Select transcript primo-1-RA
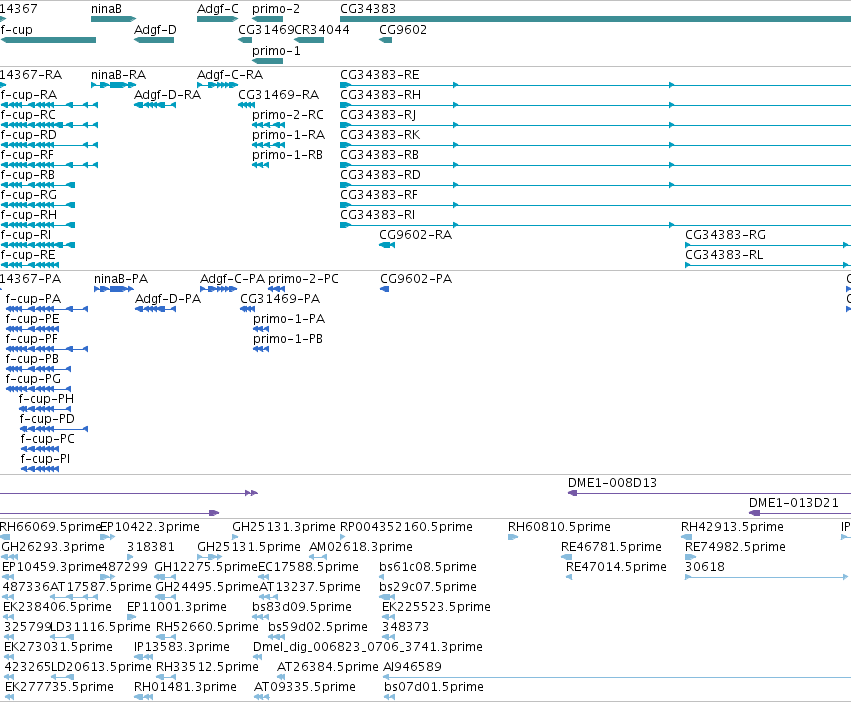This screenshot has height=702, width=851. coord(289,135)
